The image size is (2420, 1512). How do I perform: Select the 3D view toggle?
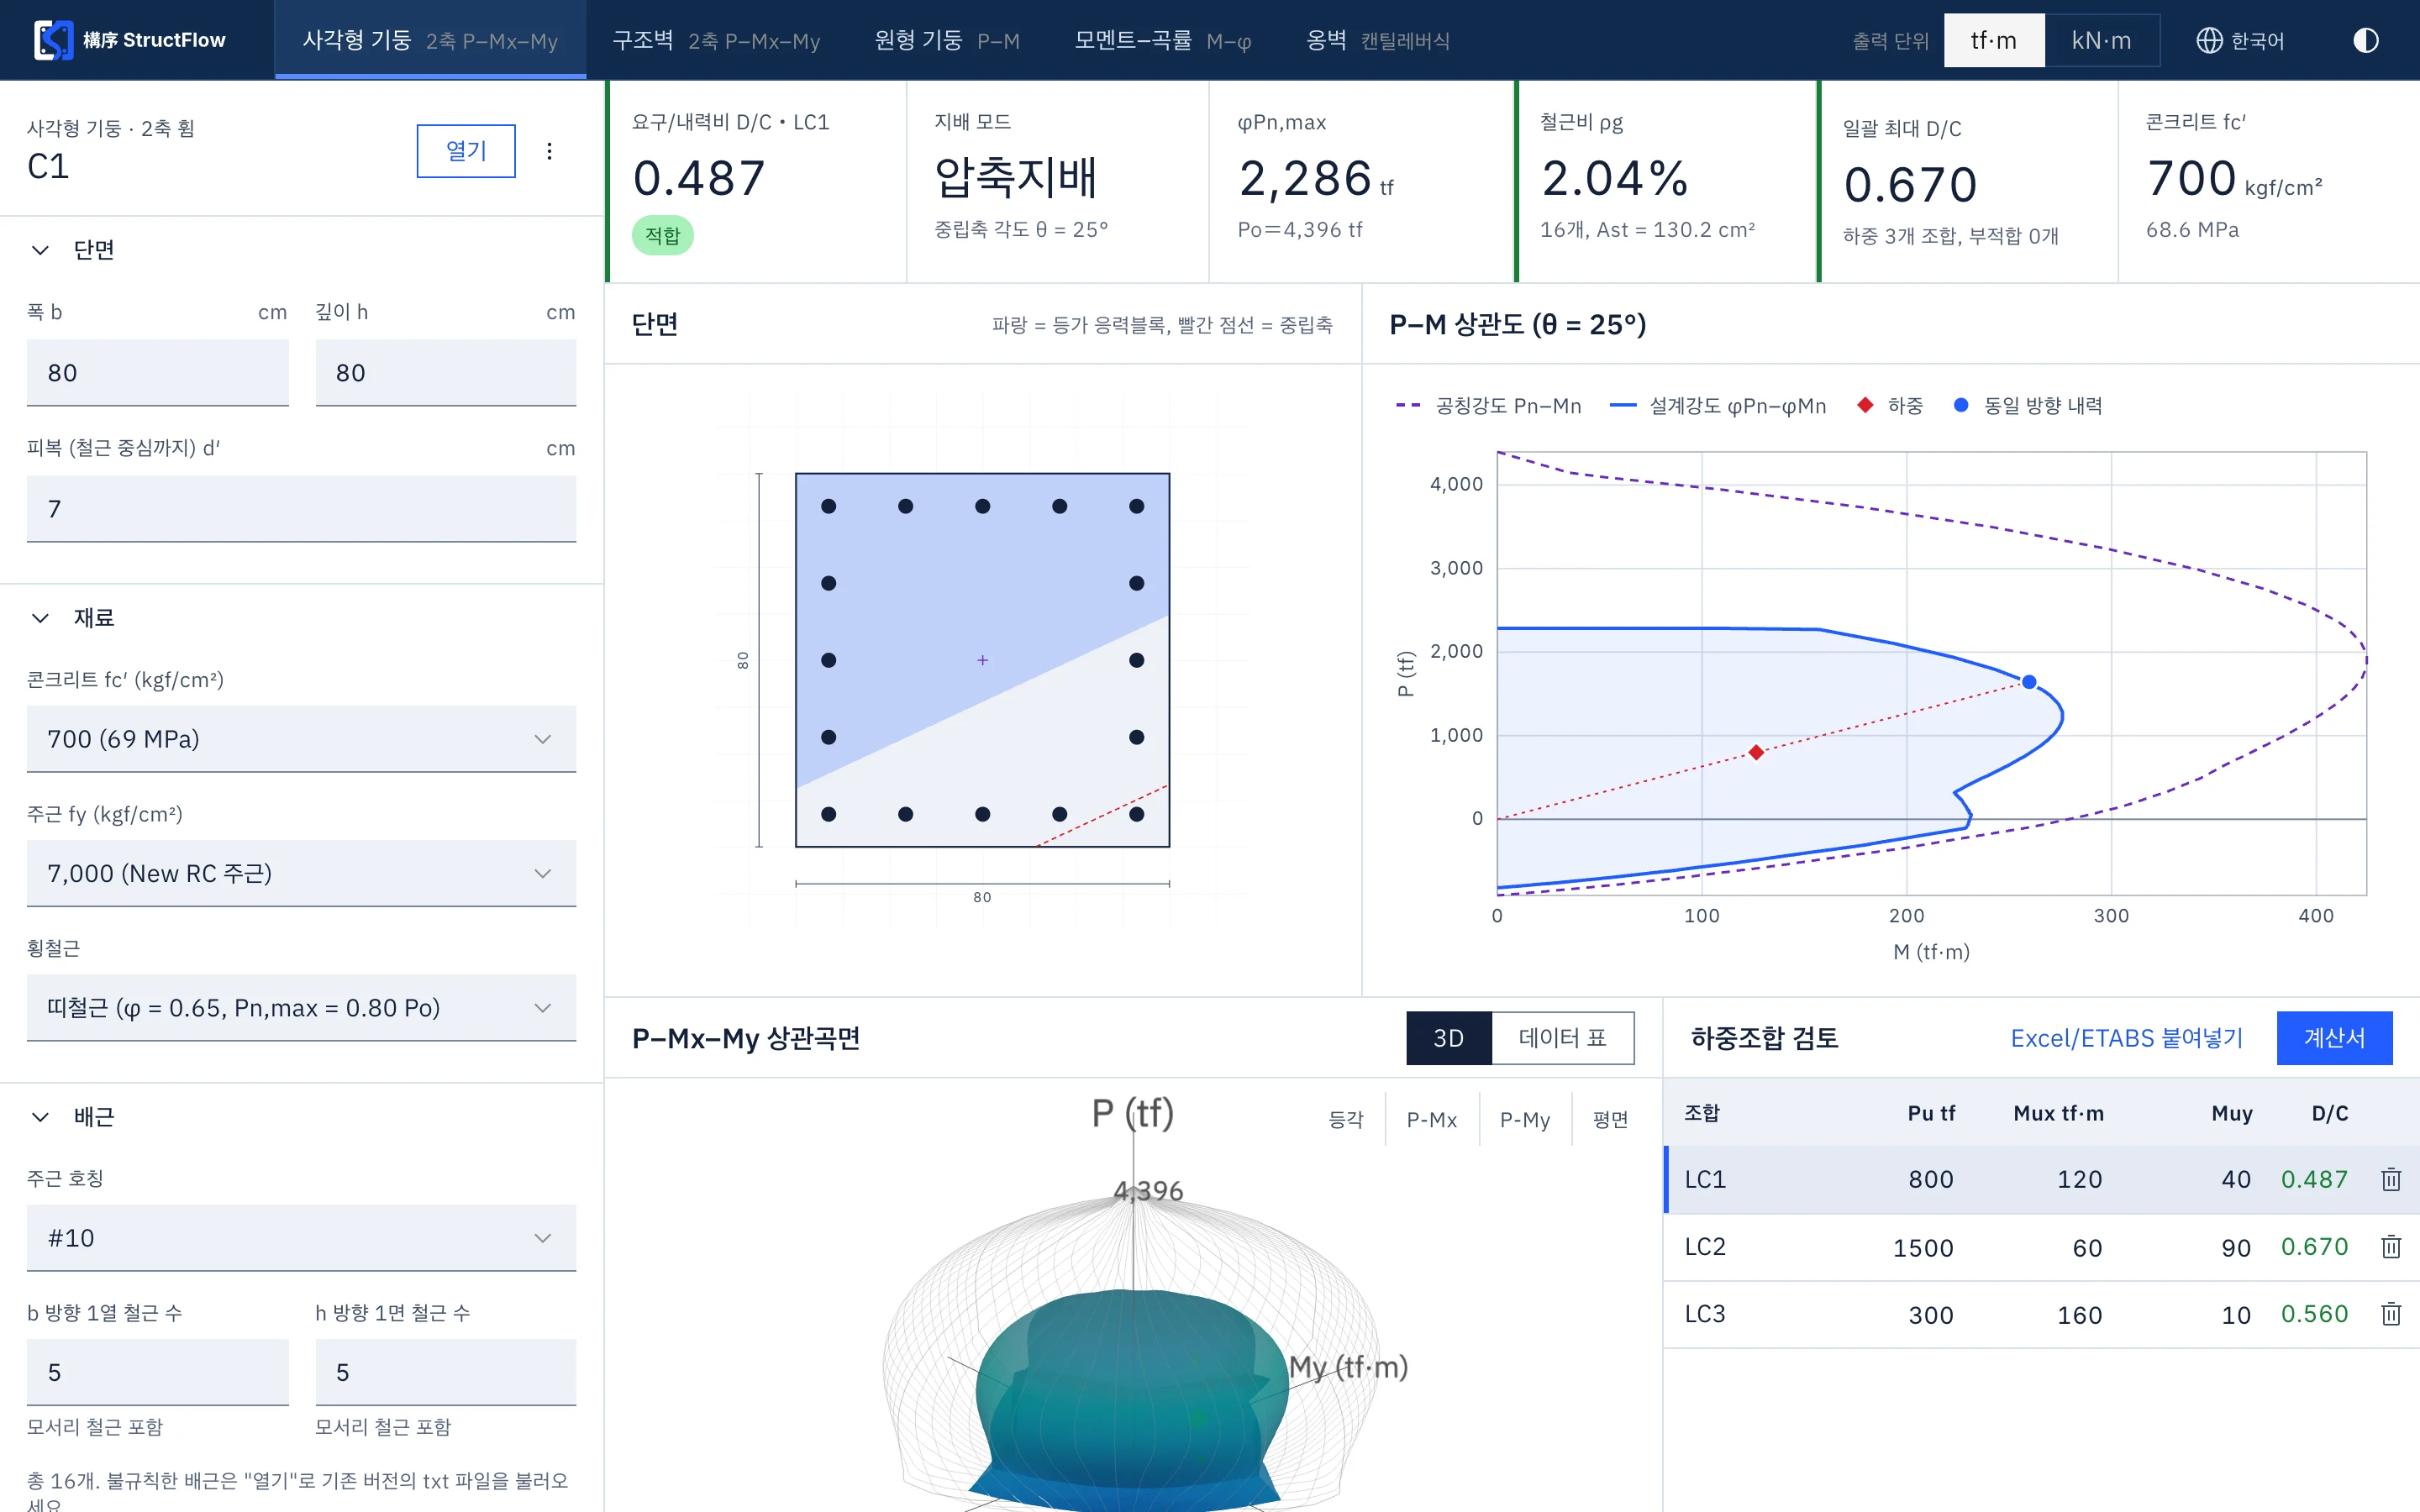(x=1448, y=1038)
